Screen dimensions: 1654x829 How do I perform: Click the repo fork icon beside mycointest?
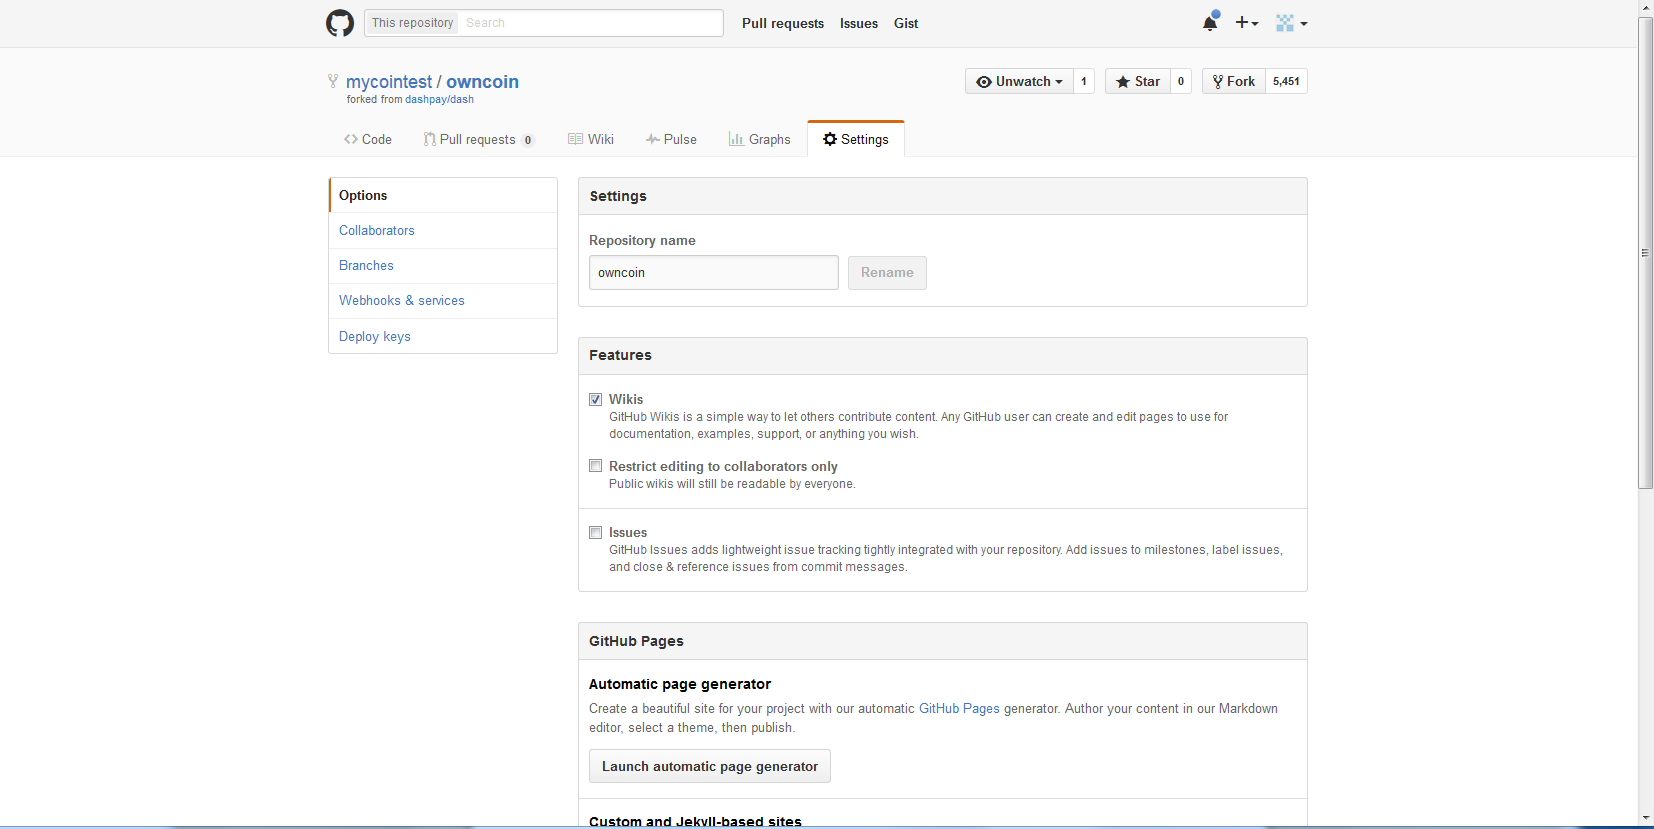click(333, 81)
